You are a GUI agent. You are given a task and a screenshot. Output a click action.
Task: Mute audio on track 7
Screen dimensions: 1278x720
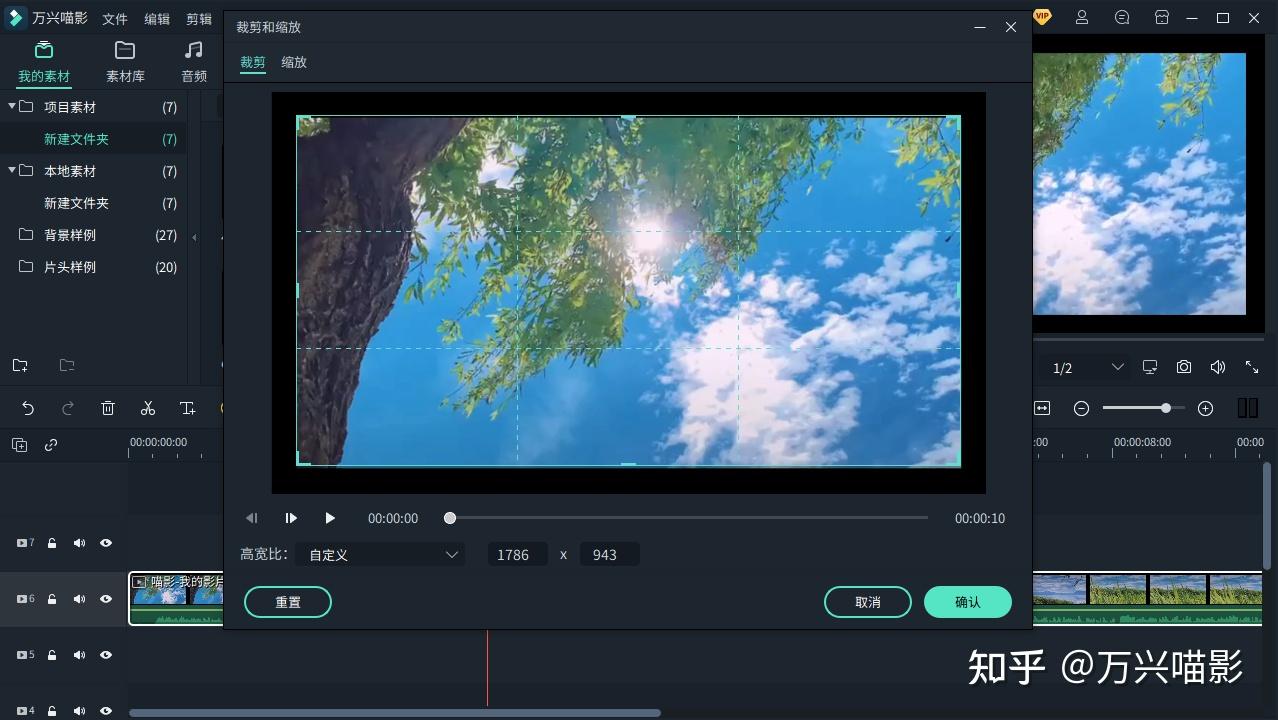[79, 543]
